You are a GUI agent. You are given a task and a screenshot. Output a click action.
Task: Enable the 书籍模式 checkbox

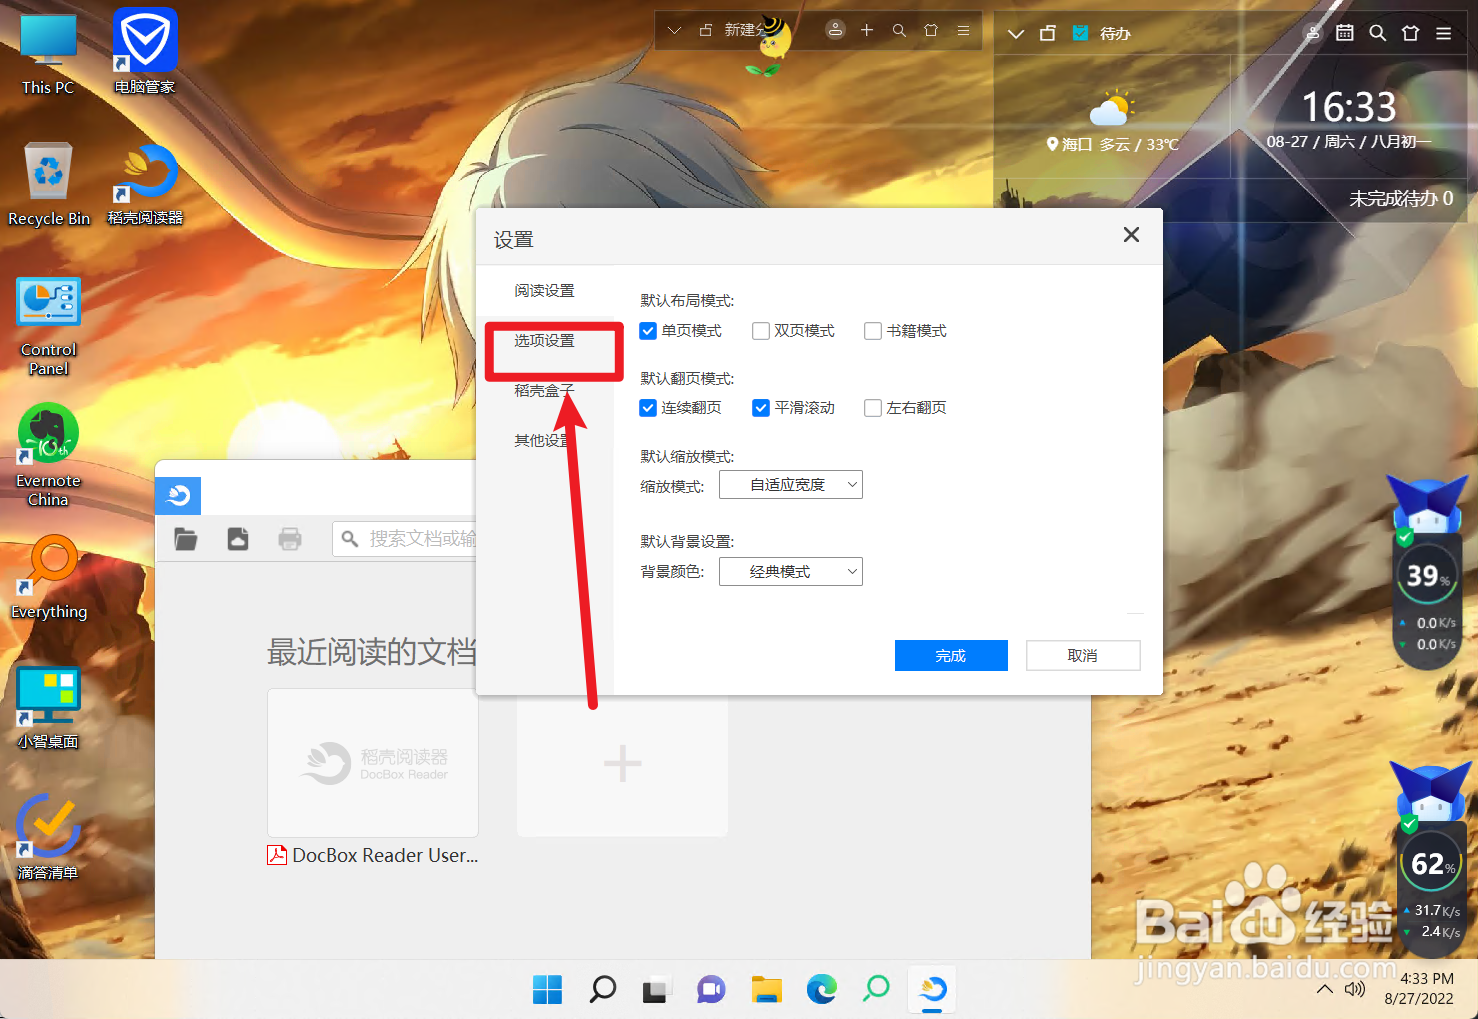tap(873, 331)
